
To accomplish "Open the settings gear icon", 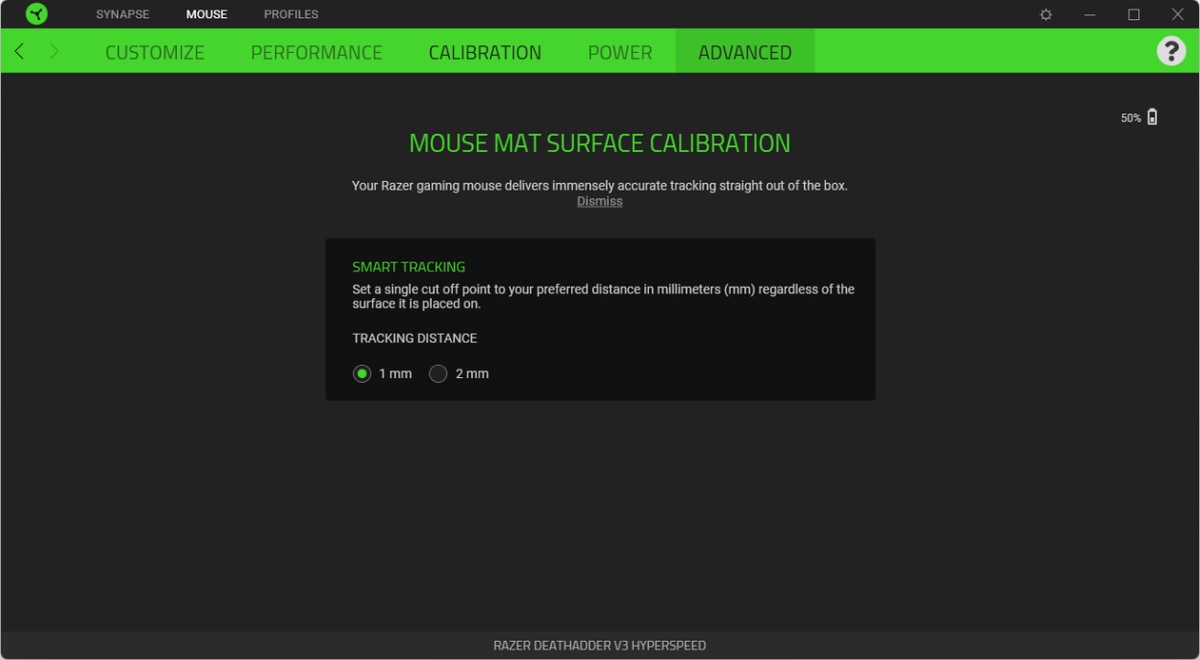I will point(1046,14).
